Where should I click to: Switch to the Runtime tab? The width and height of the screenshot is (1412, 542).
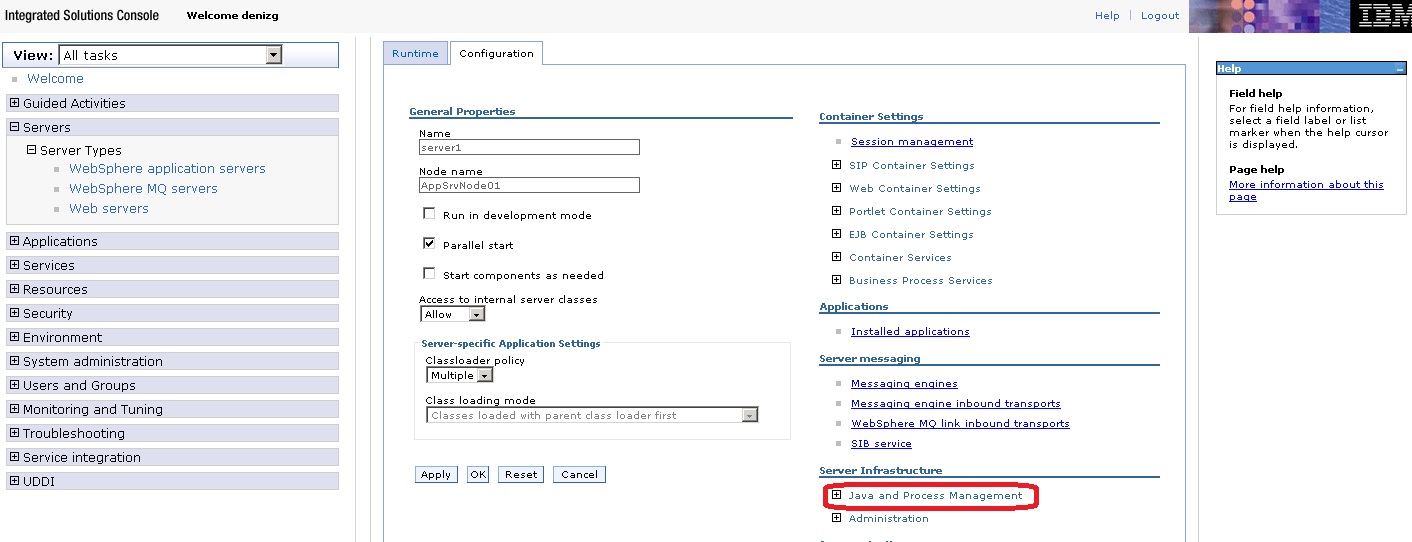coord(415,54)
